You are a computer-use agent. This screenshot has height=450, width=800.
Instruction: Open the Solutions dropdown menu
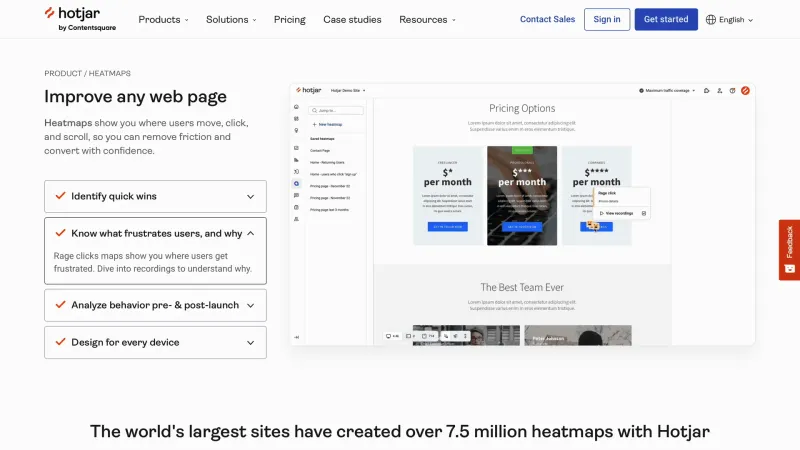[x=231, y=19]
